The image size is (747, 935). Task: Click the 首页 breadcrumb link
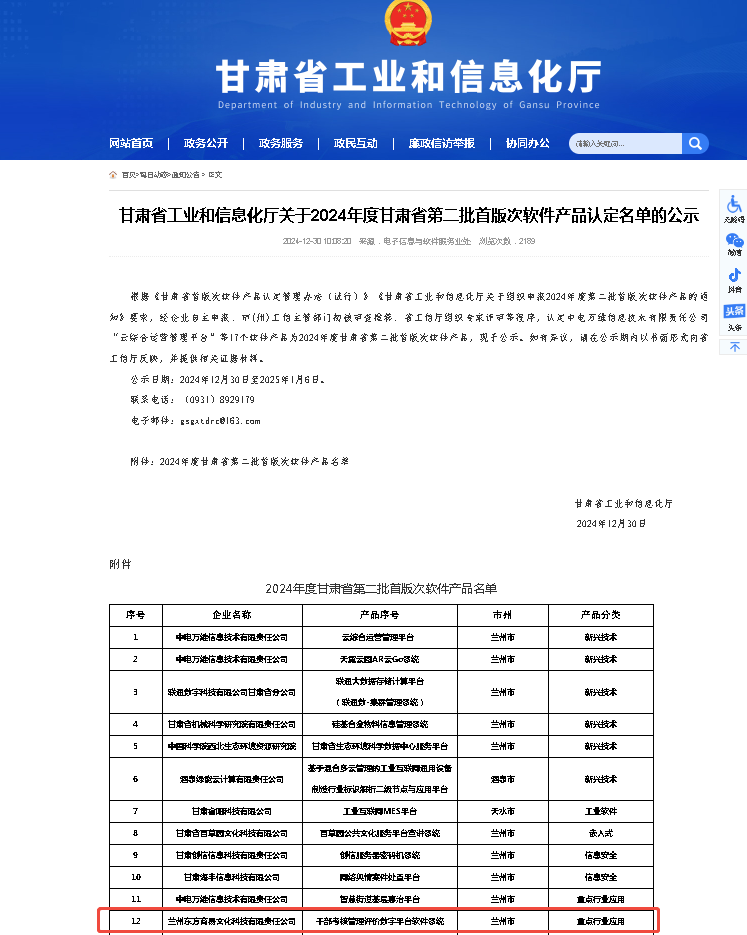129,175
